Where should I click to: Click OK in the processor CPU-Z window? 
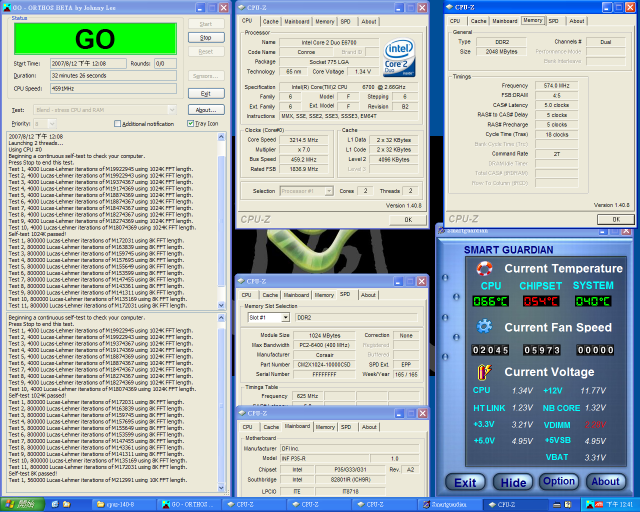coord(408,220)
